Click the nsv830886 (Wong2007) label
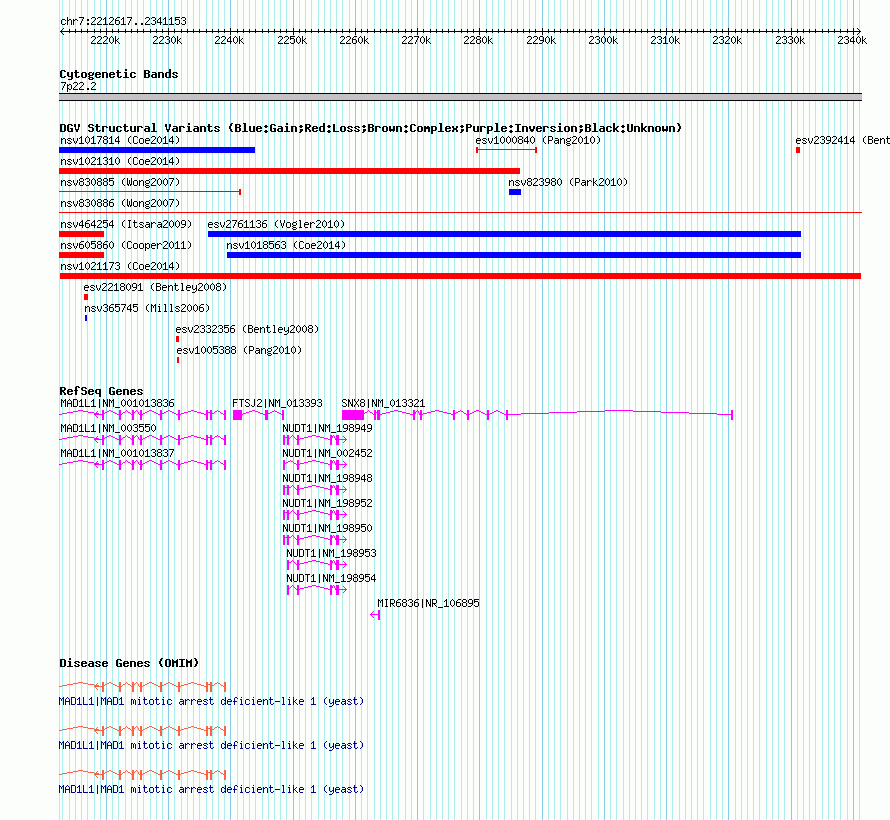The width and height of the screenshot is (890, 820). click(x=120, y=203)
